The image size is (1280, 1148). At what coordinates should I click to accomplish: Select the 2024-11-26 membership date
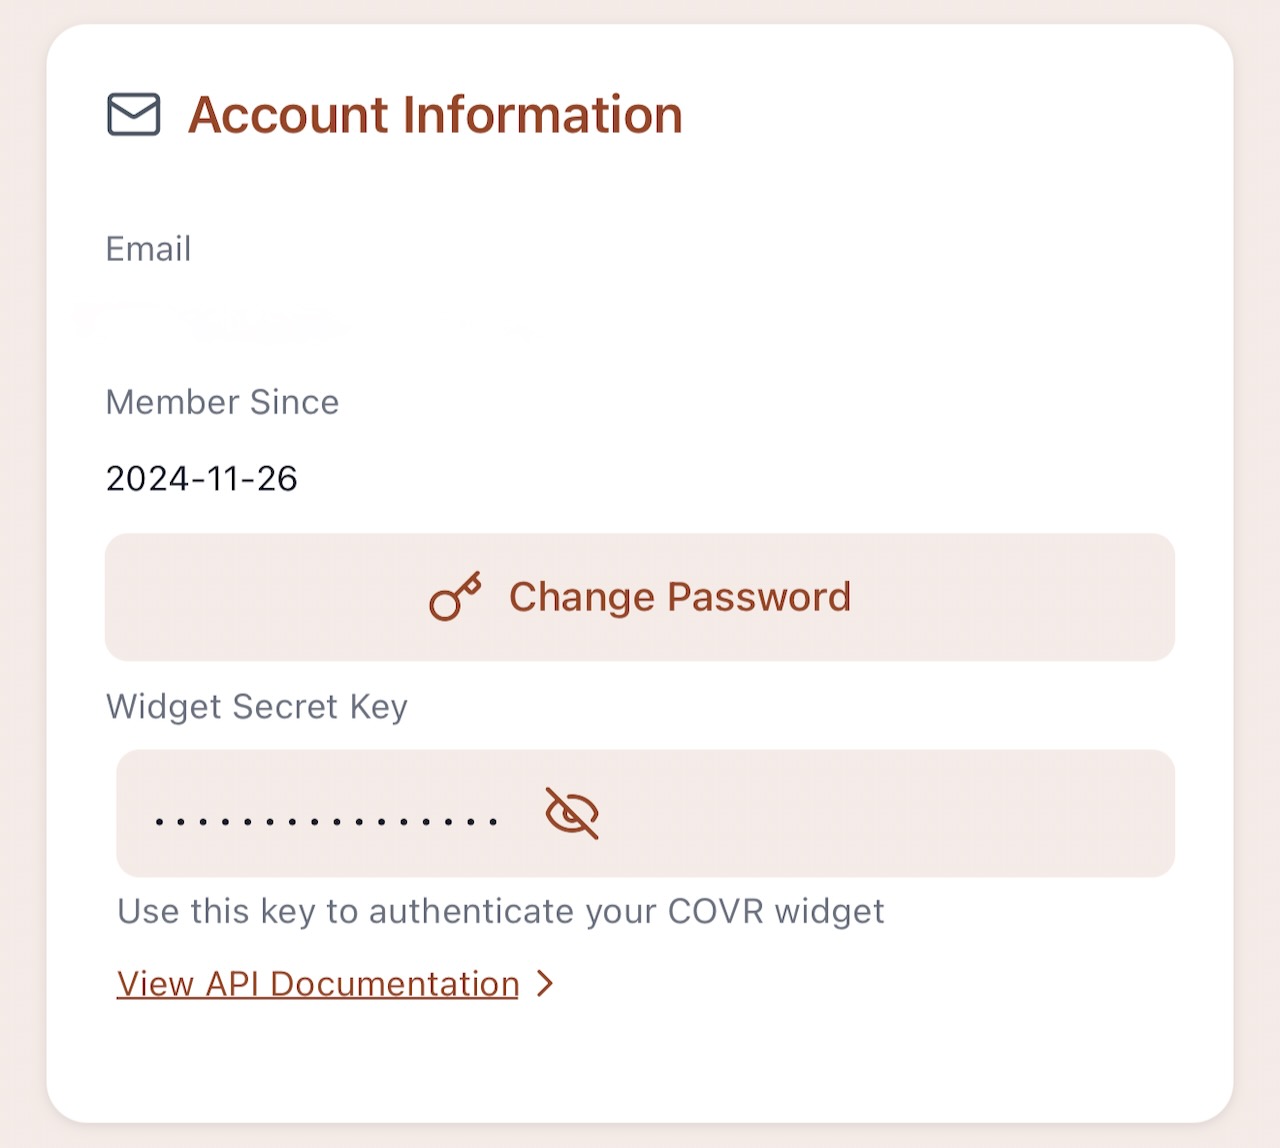click(201, 479)
